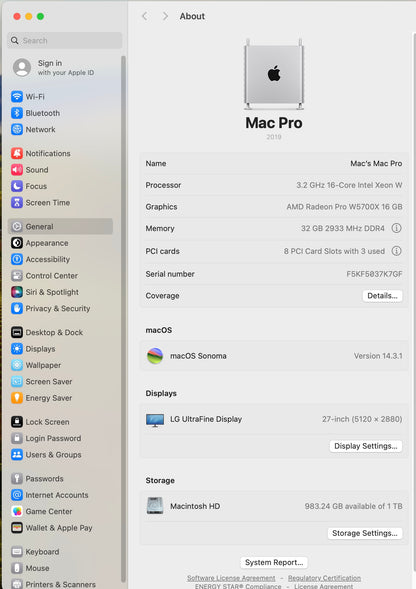Screen dimensions: 416x589
Task: Open Users & Groups icon
Action: pyautogui.click(x=17, y=455)
